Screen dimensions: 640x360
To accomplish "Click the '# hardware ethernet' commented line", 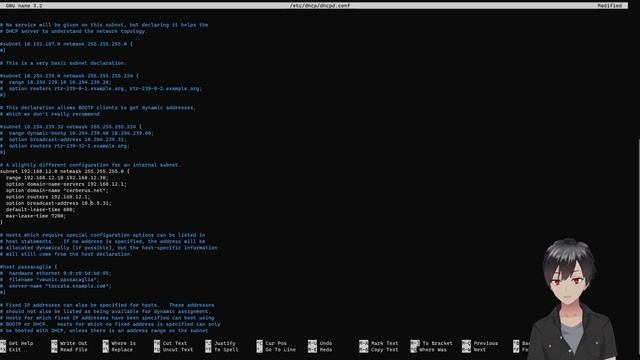I will pos(56,273).
